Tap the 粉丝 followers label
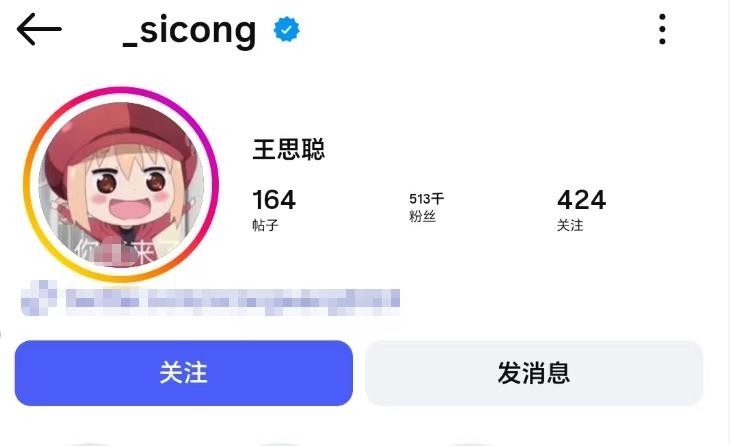 [x=422, y=216]
